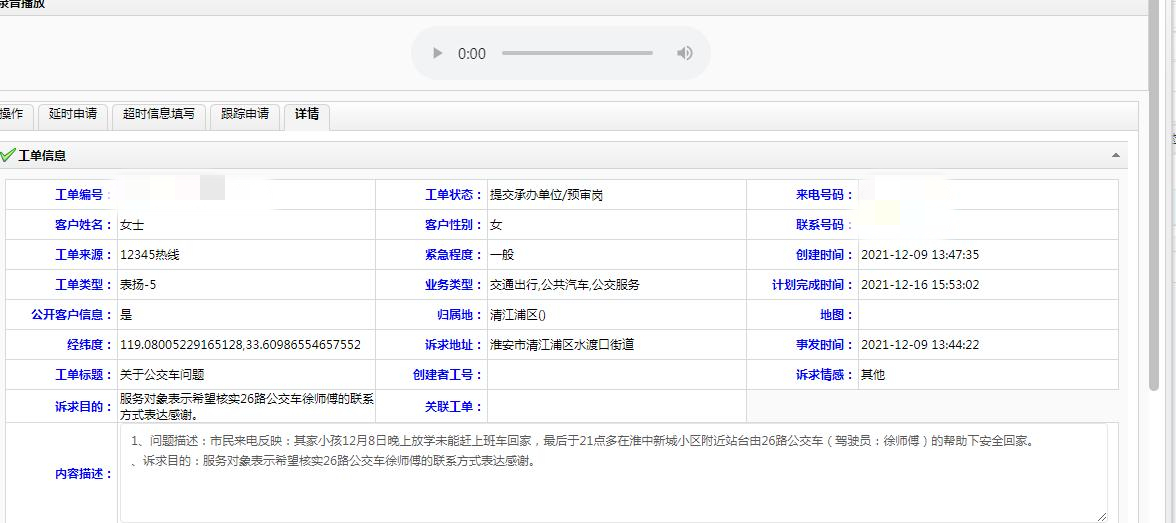Click inside the 内容描述 text area

click(613, 473)
